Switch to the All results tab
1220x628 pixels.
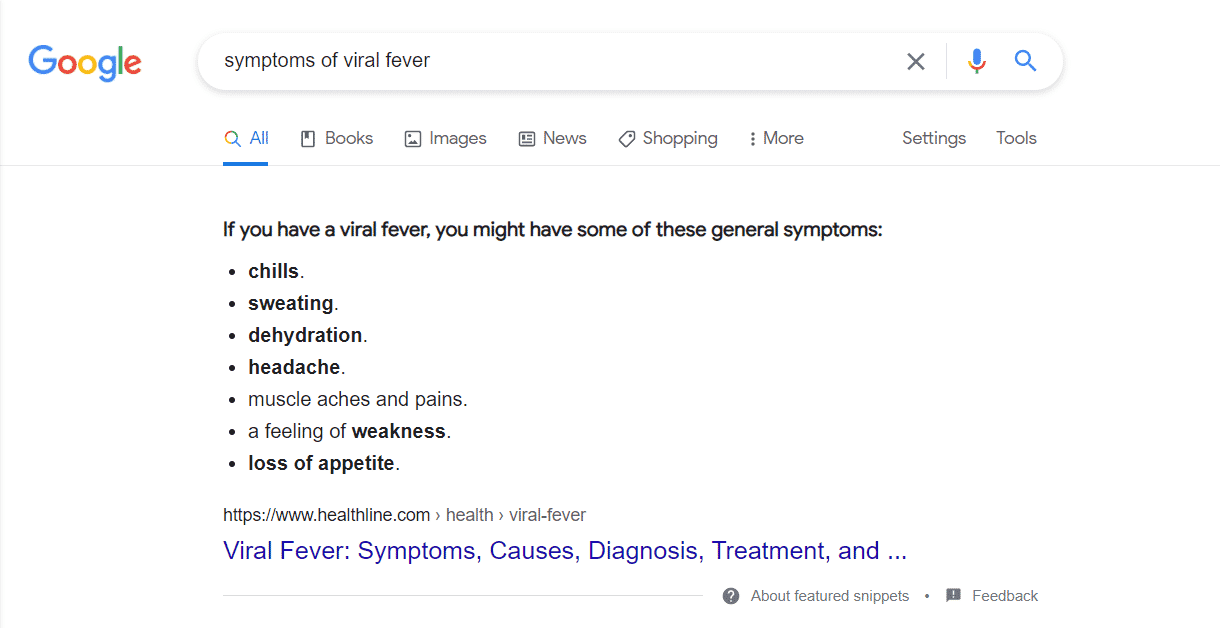tap(258, 139)
